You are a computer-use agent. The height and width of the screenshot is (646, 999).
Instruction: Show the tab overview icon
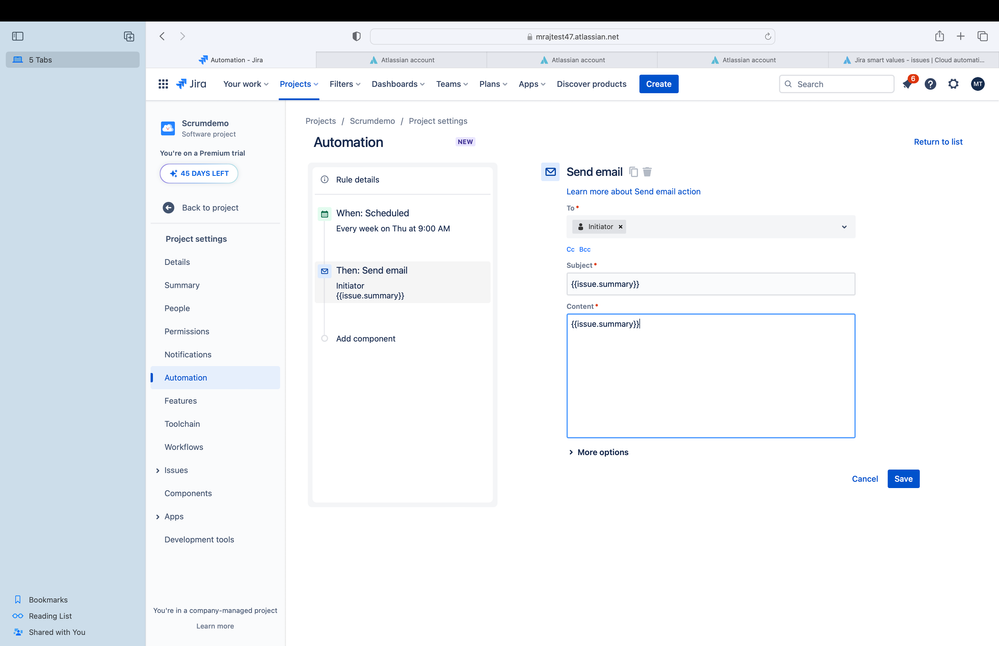pyautogui.click(x=982, y=36)
